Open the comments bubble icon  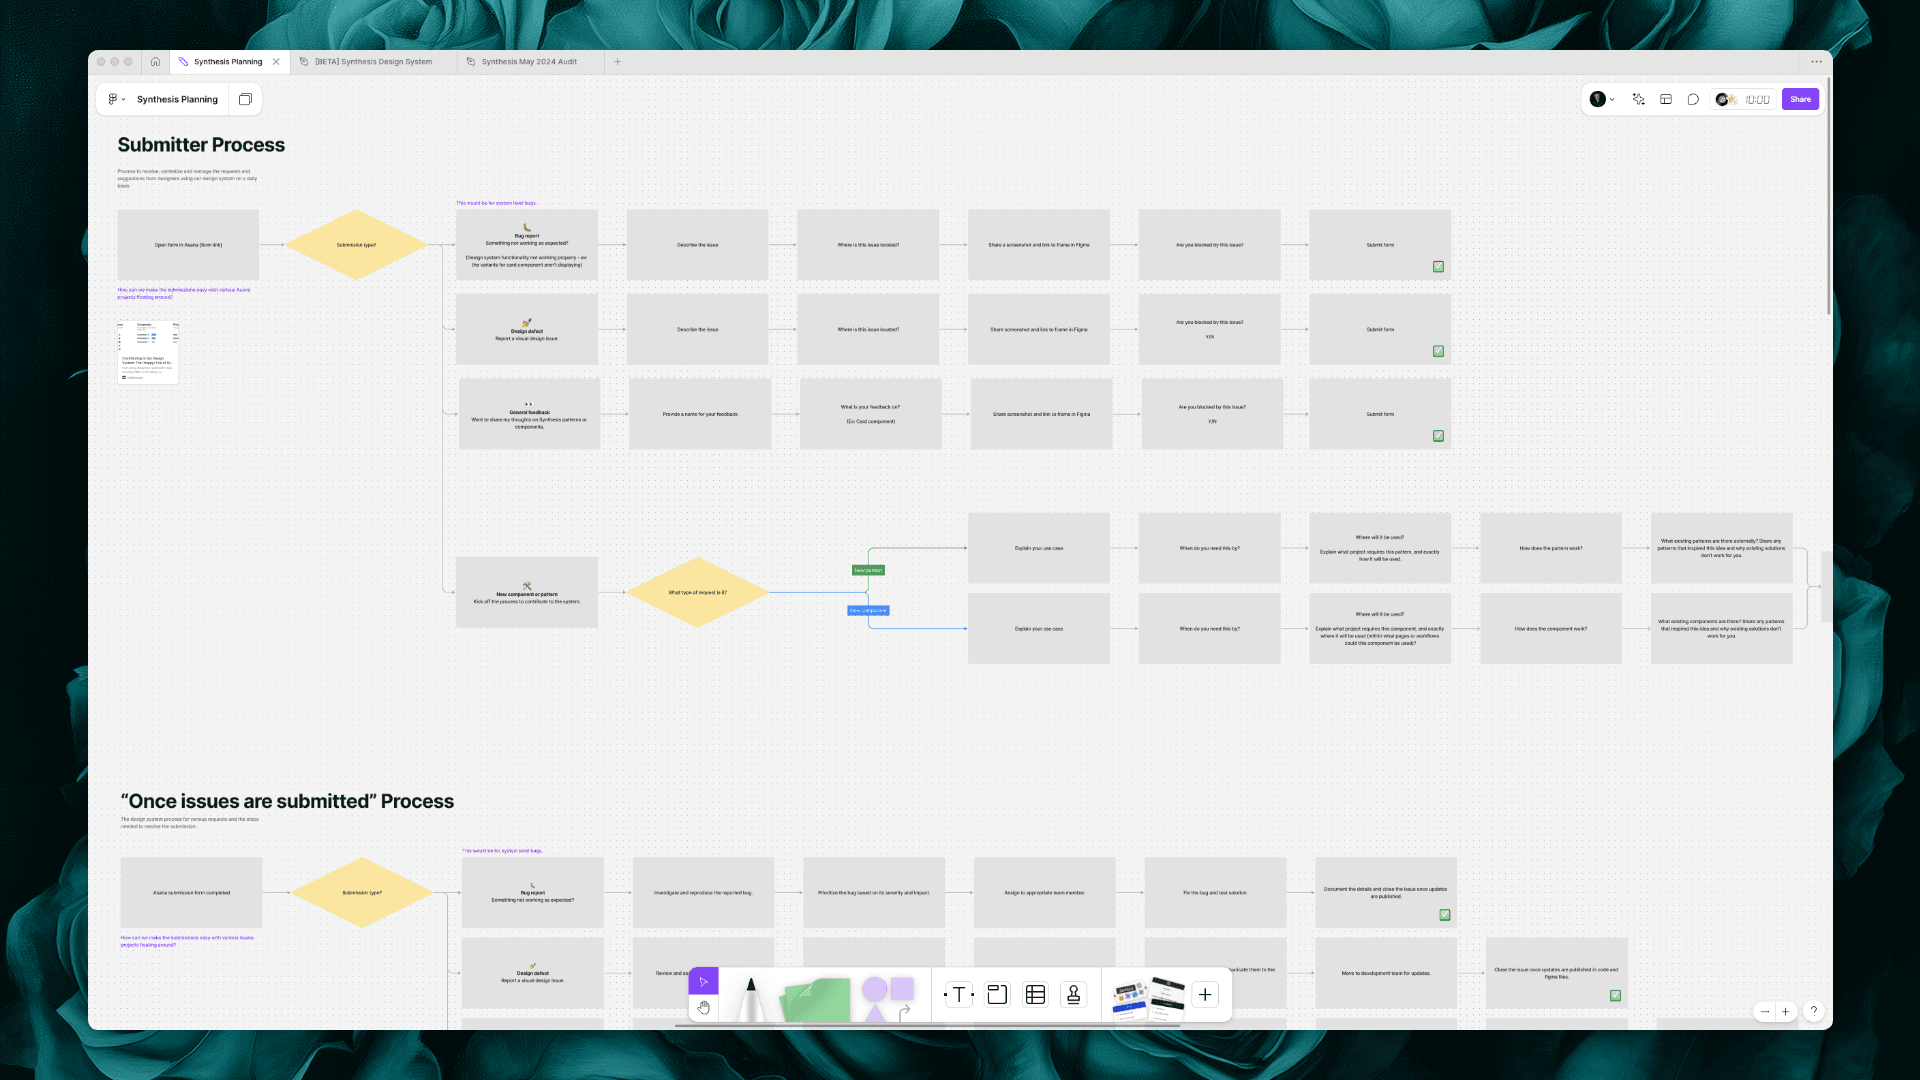1693,99
